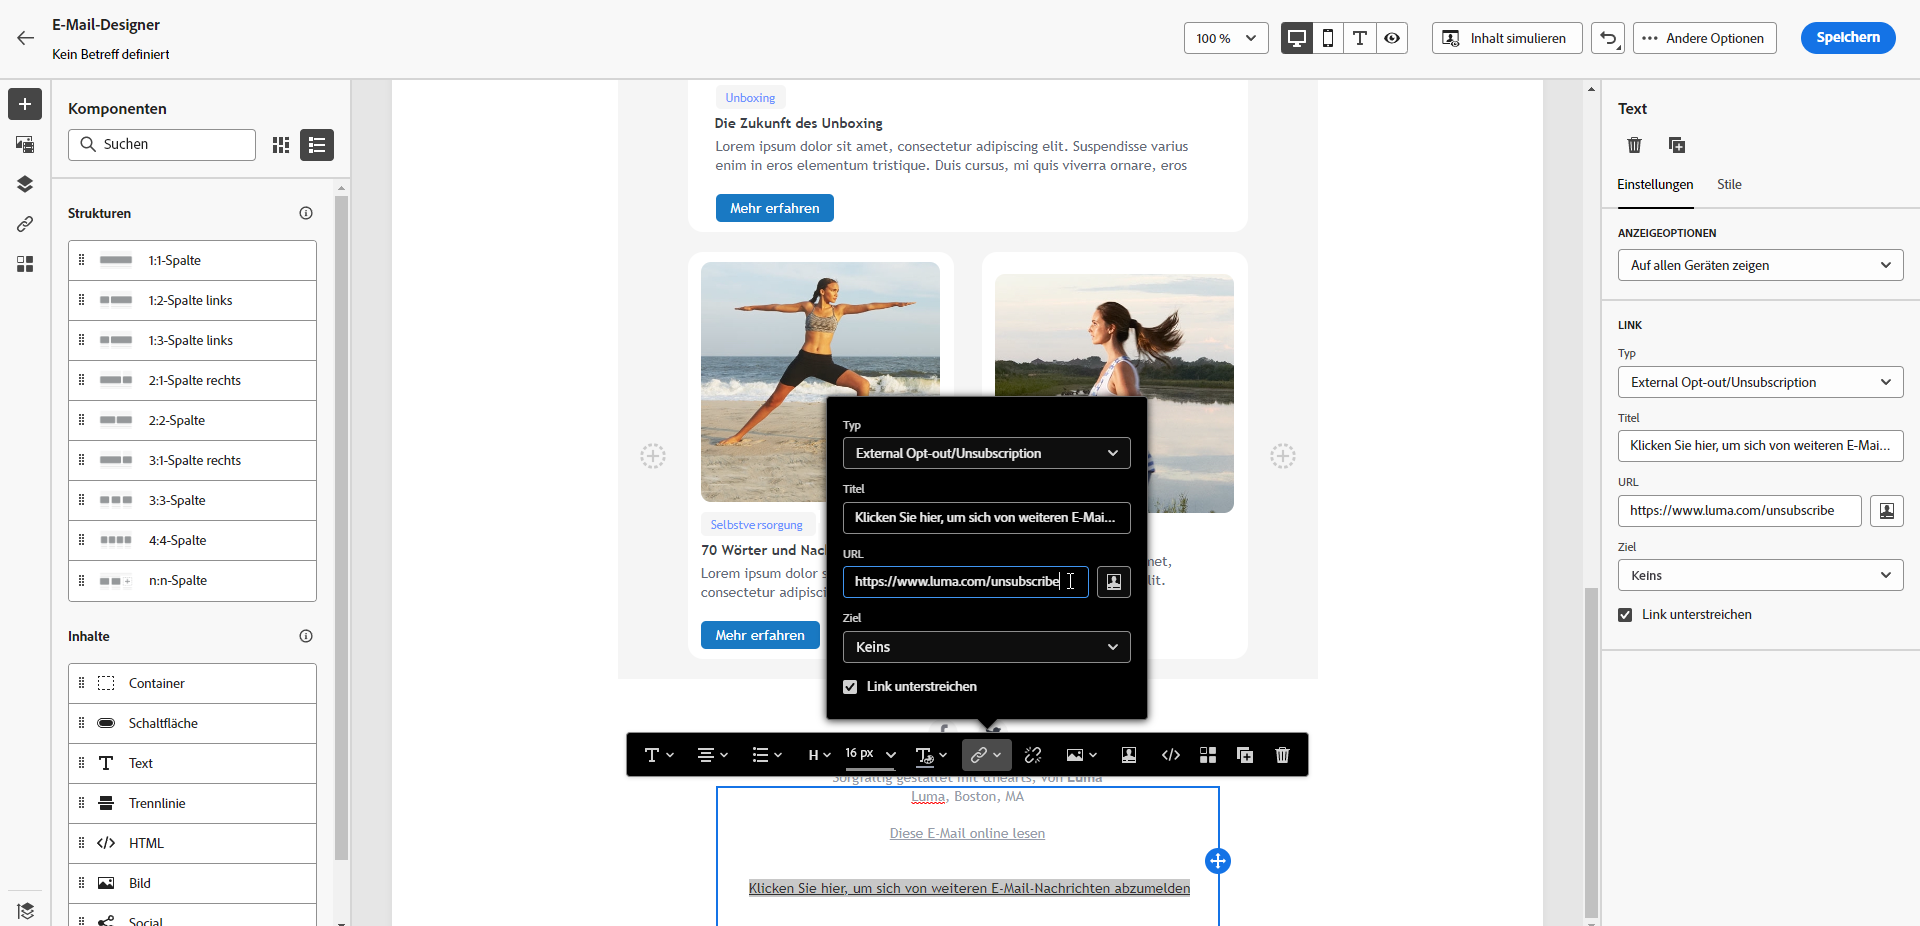Open the fragments sidebar icon
Viewport: 1920px width, 926px height.
click(25, 264)
